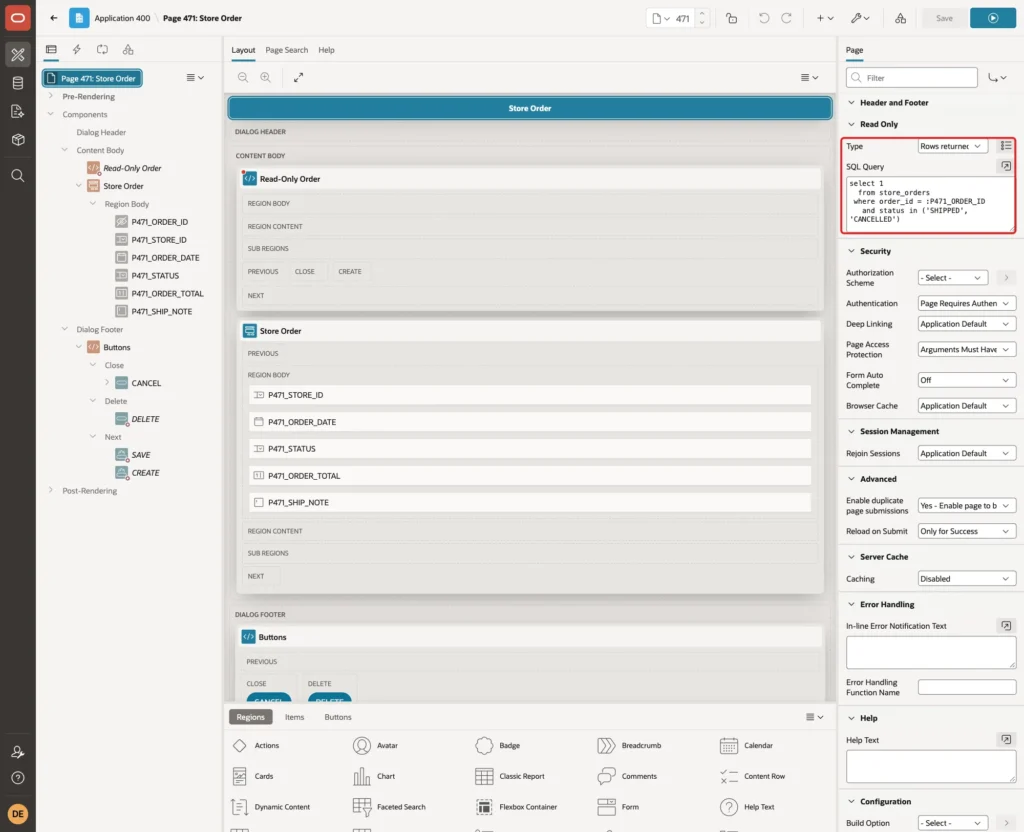Screen dimensions: 1024x832
Task: Expand the layout editor to full screen
Action: (x=298, y=77)
